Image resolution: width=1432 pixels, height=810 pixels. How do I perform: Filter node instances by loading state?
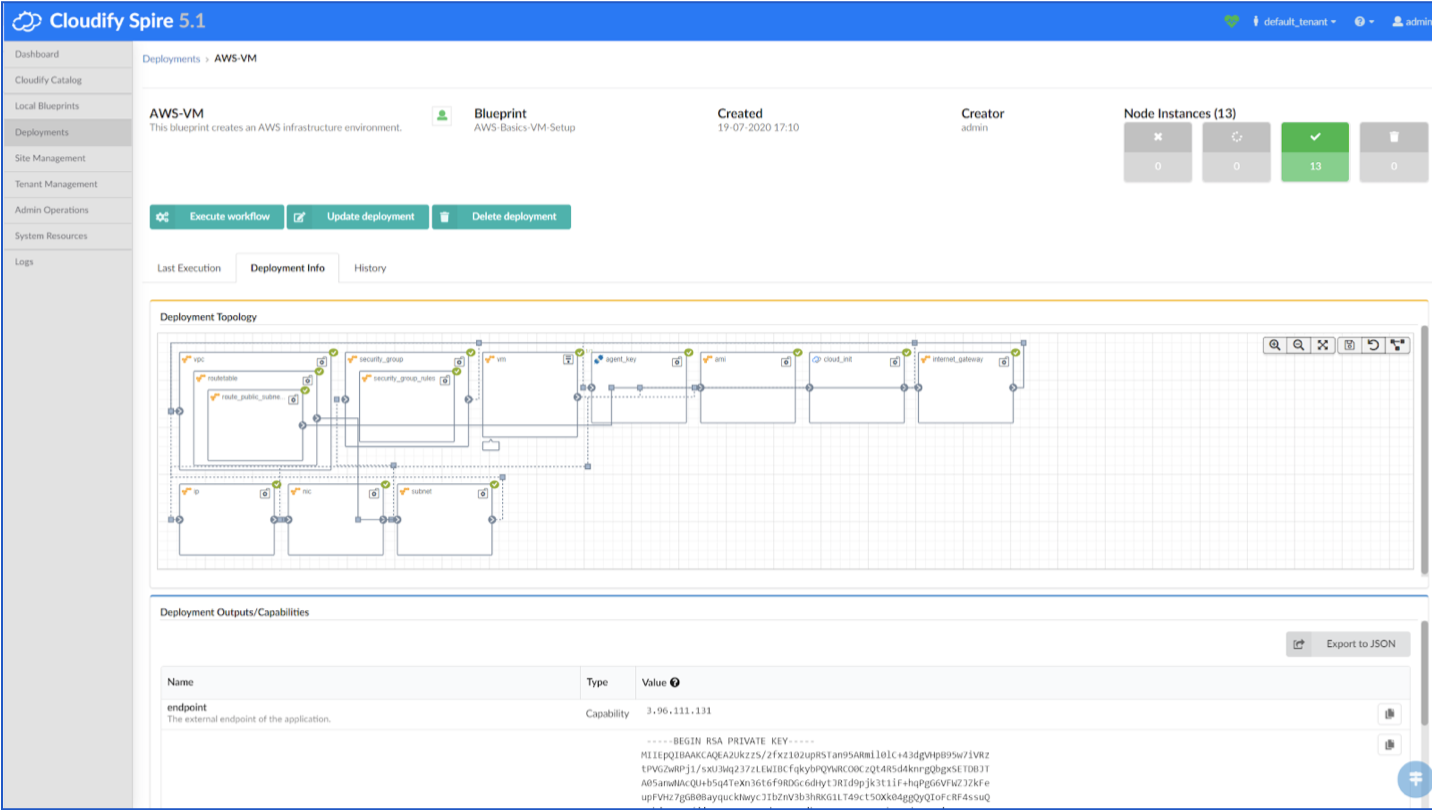(1236, 152)
